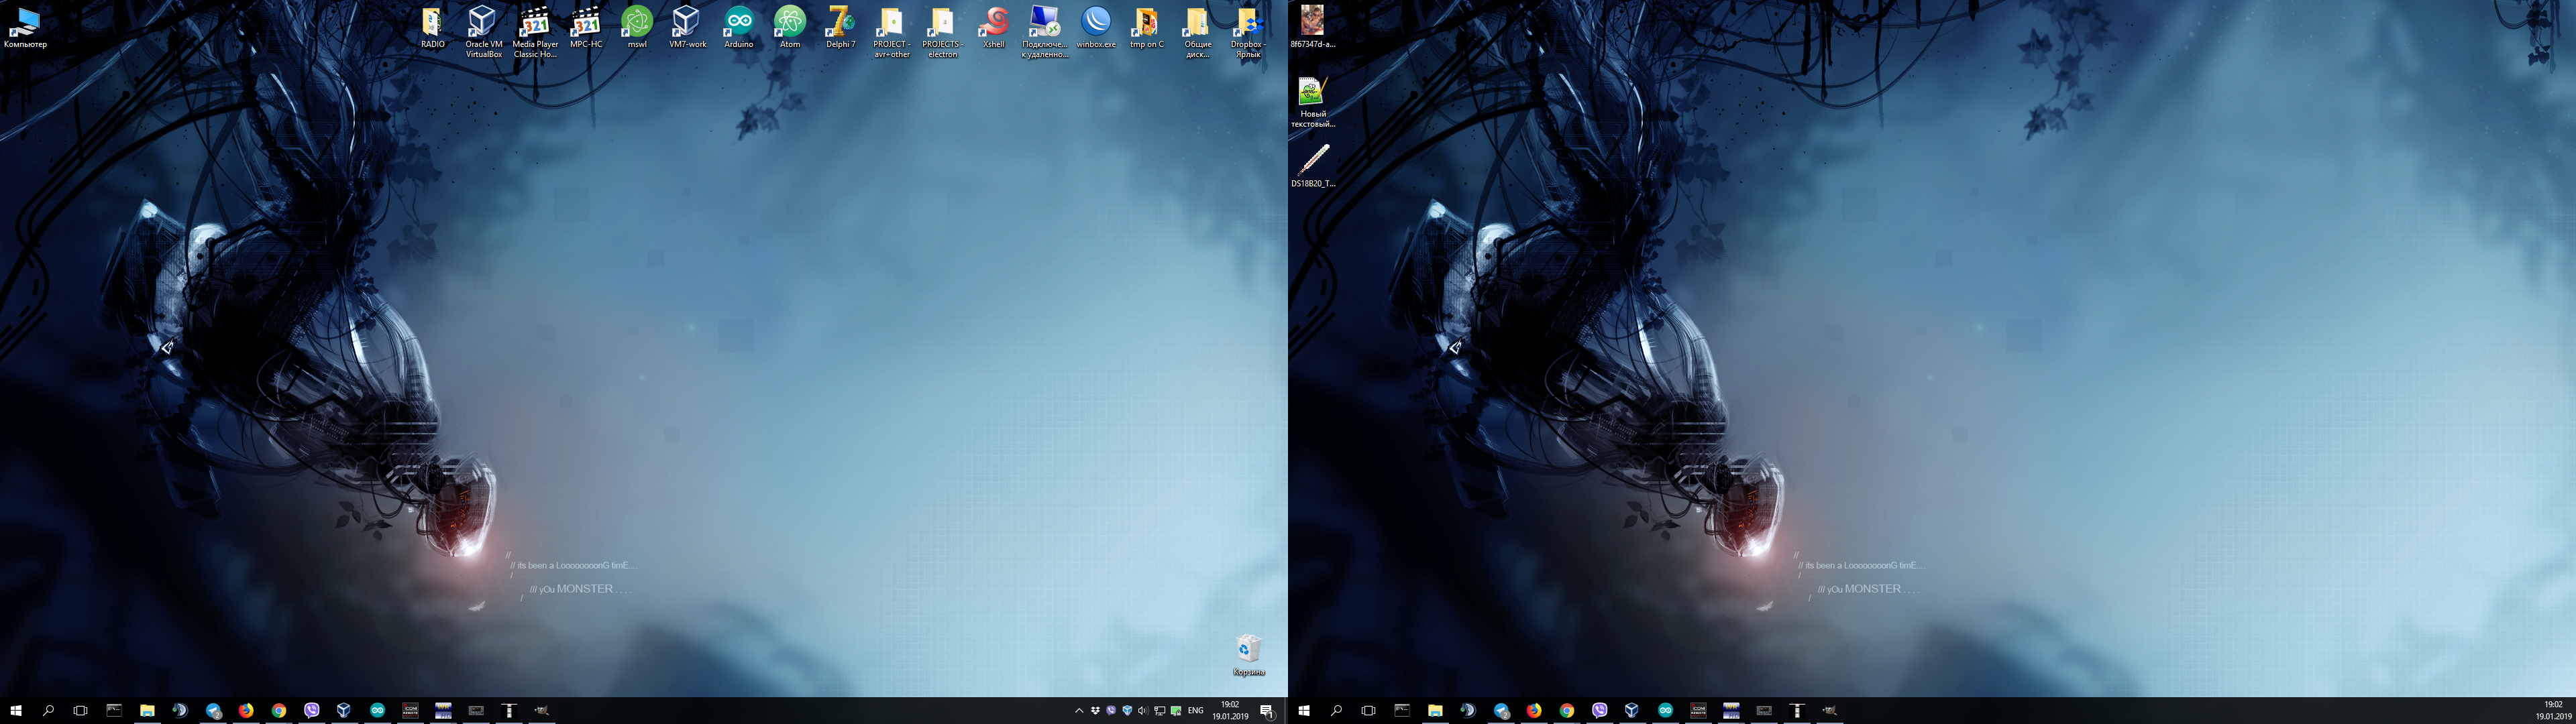This screenshot has width=2576, height=724.
Task: Open Firefox on right taskbar
Action: point(1534,710)
